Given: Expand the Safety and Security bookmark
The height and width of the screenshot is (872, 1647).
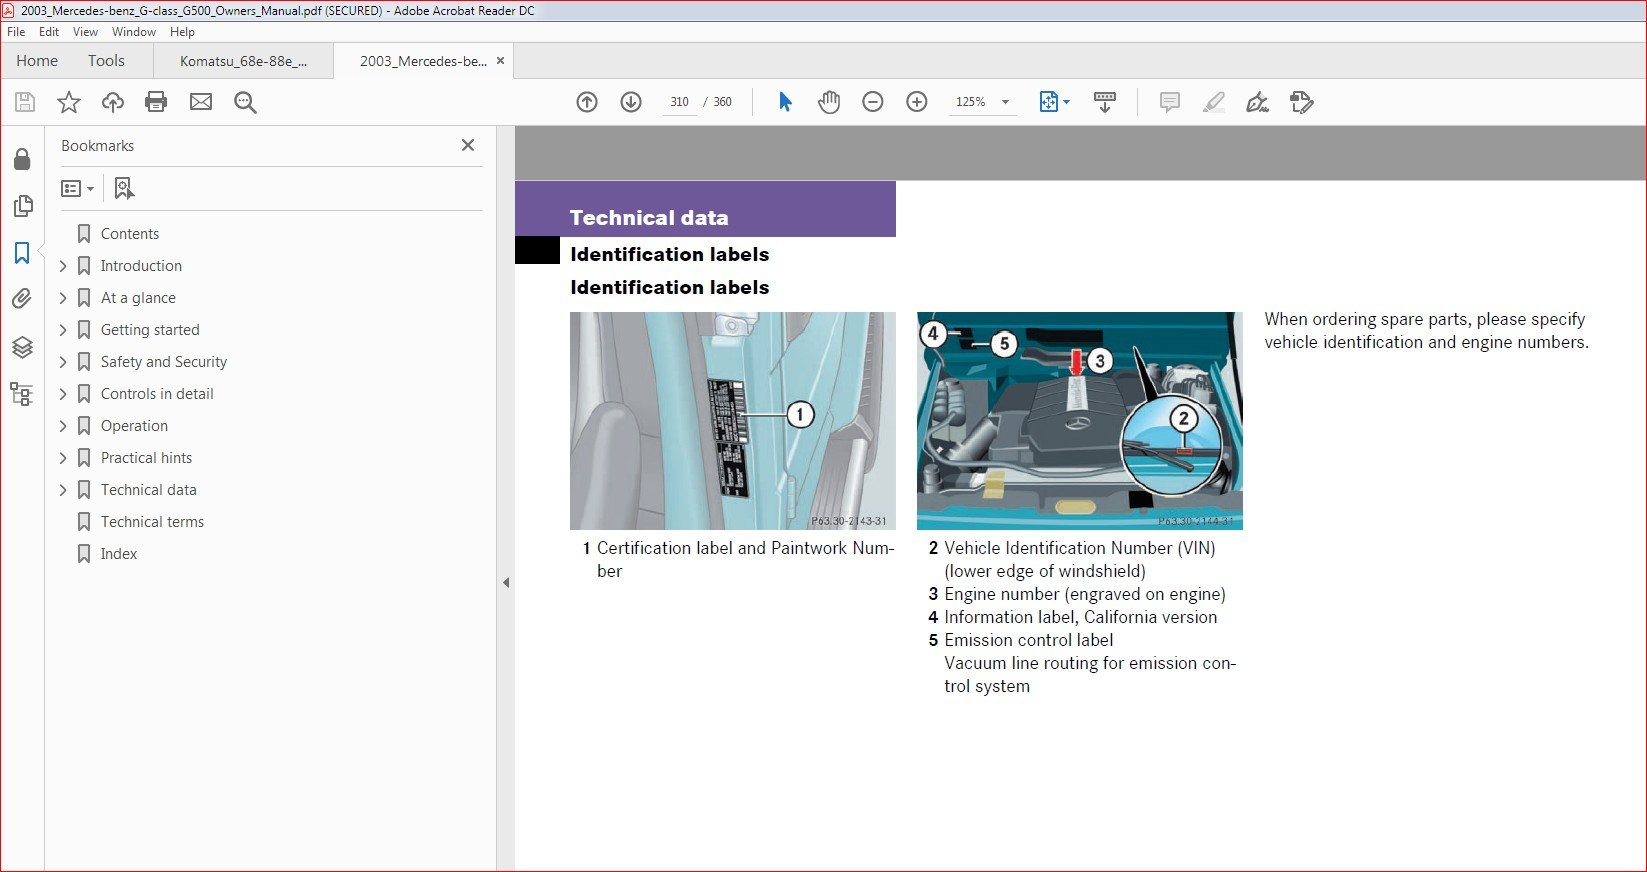Looking at the screenshot, I should [x=63, y=362].
